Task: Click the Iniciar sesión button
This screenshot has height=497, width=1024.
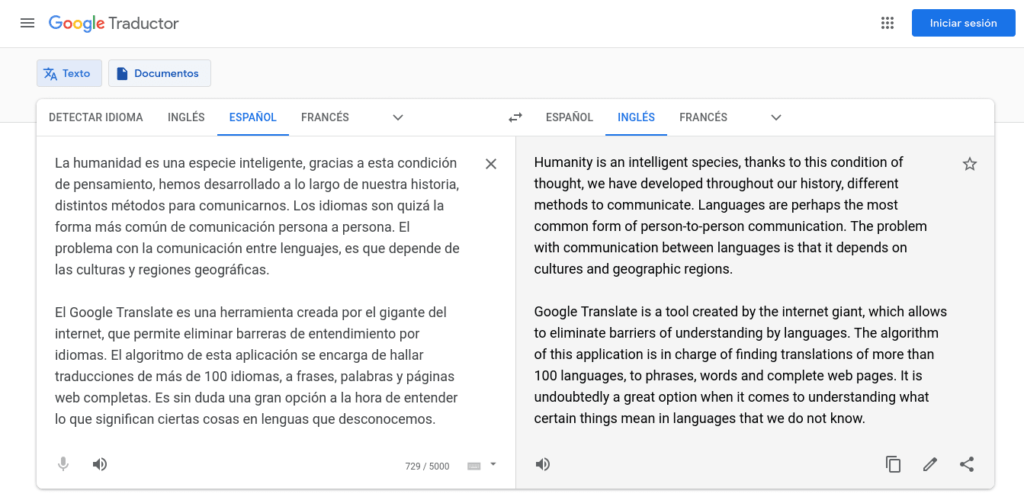Action: coord(963,24)
